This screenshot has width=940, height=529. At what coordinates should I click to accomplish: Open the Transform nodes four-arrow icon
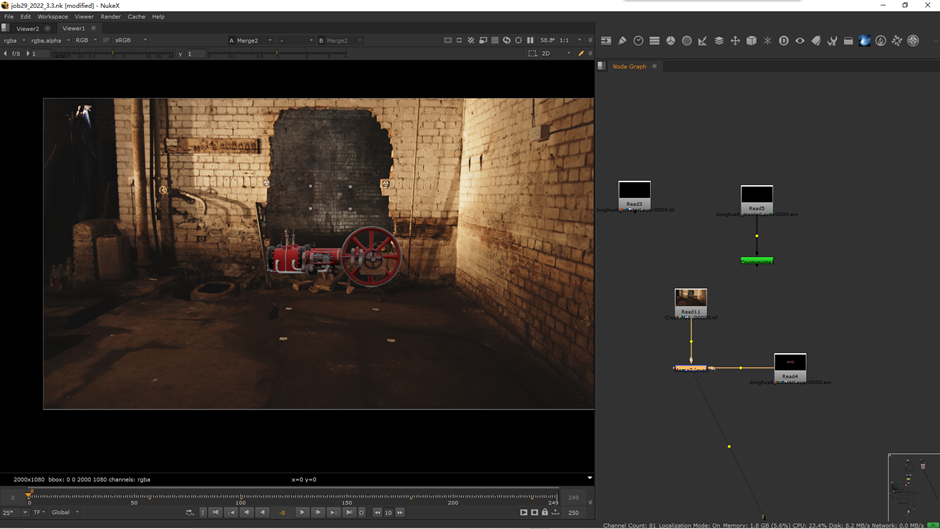[x=735, y=41]
